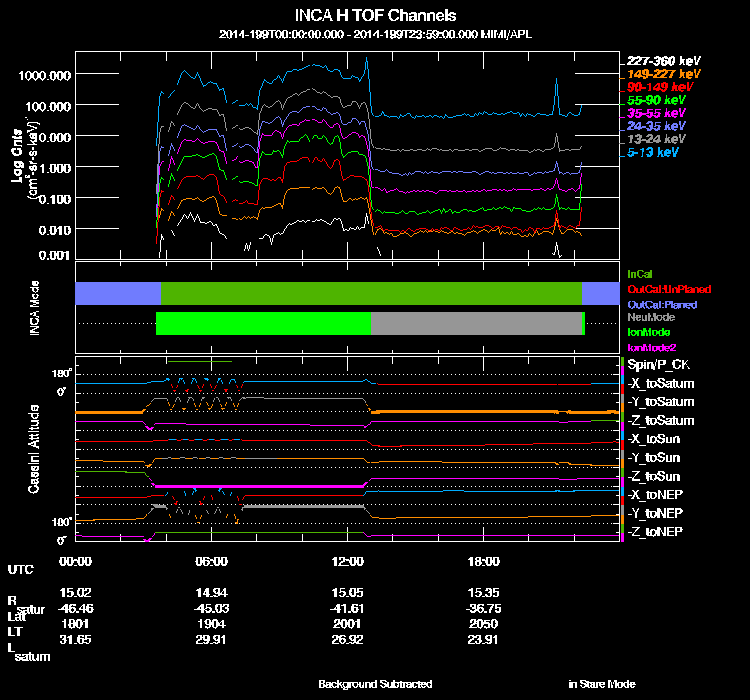The image size is (750, 700).
Task: Click the 06:00 UTC time label
Action: coord(211,561)
